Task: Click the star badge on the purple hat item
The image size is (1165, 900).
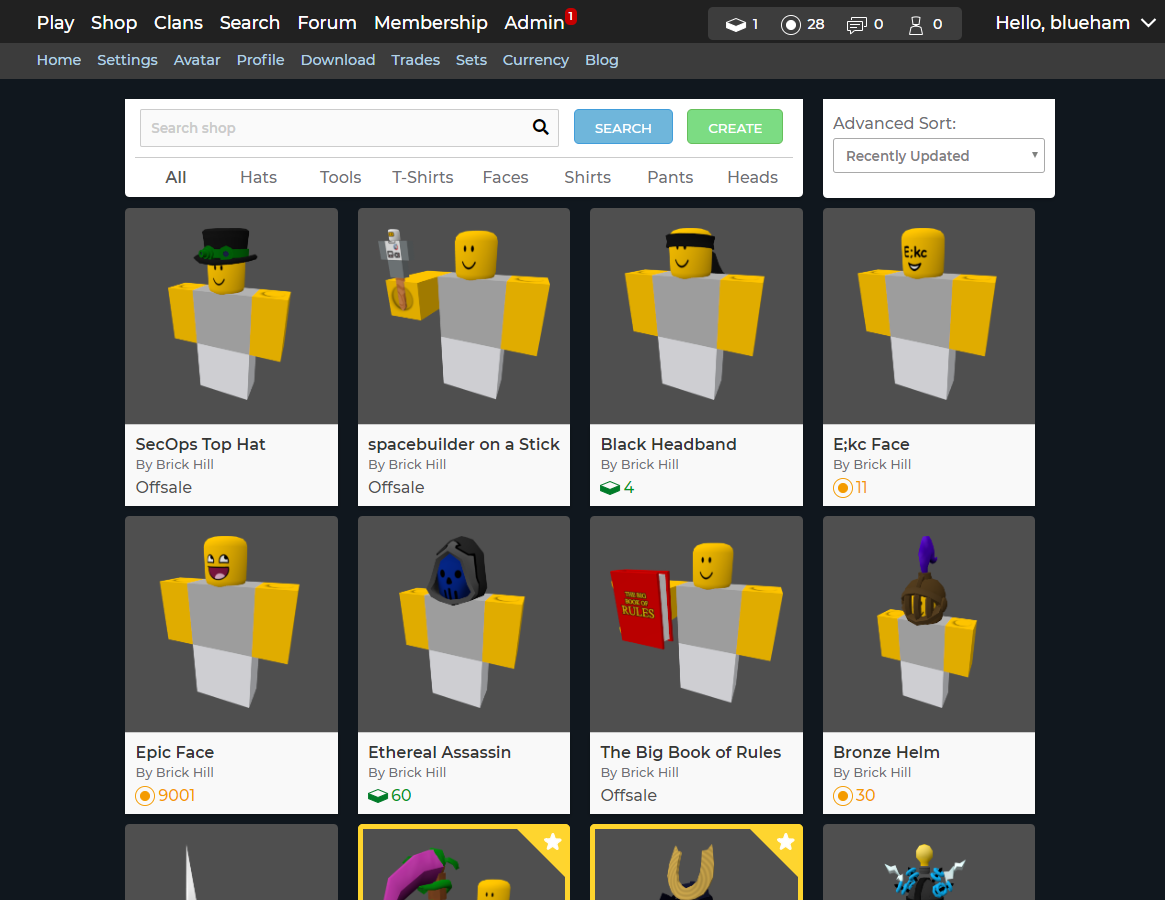Action: (x=553, y=842)
